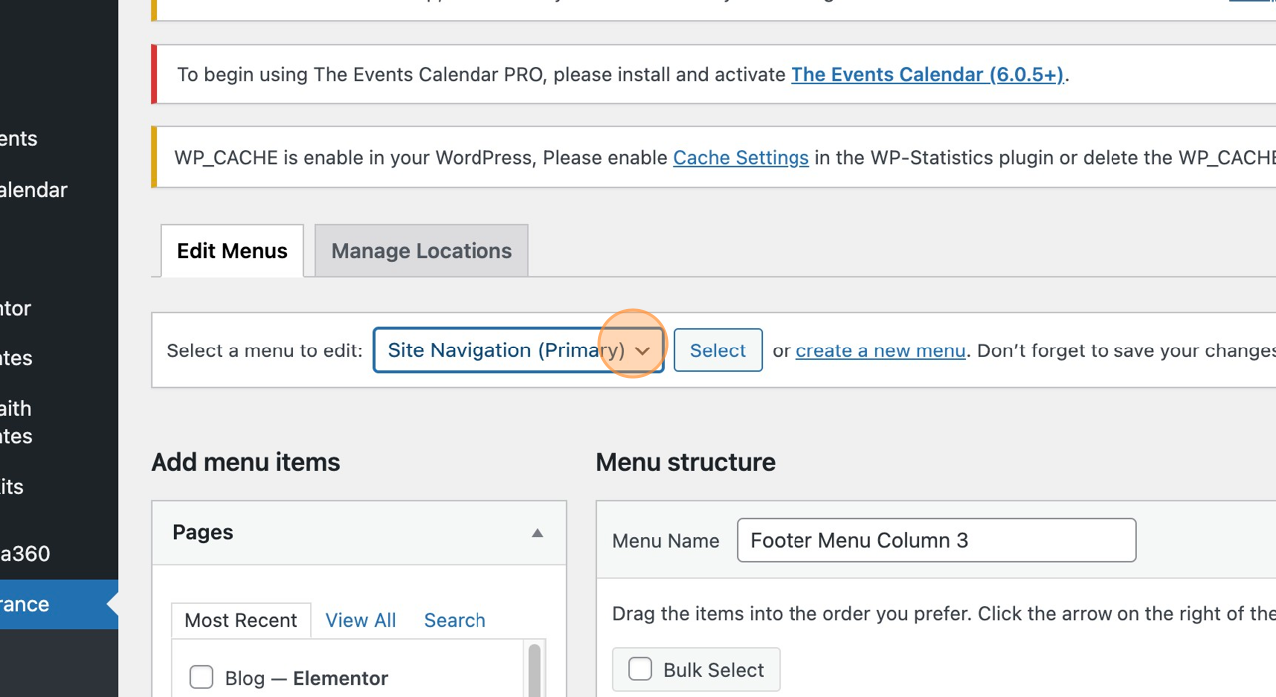This screenshot has width=1276, height=697.
Task: Switch to the Manage Locations tab
Action: click(421, 251)
